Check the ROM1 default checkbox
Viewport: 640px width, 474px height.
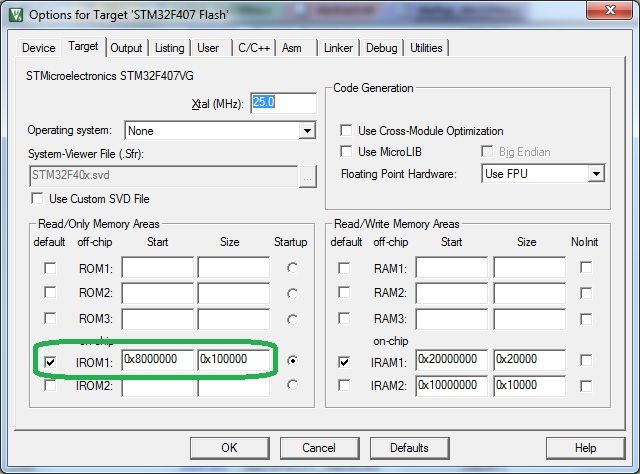pyautogui.click(x=50, y=268)
